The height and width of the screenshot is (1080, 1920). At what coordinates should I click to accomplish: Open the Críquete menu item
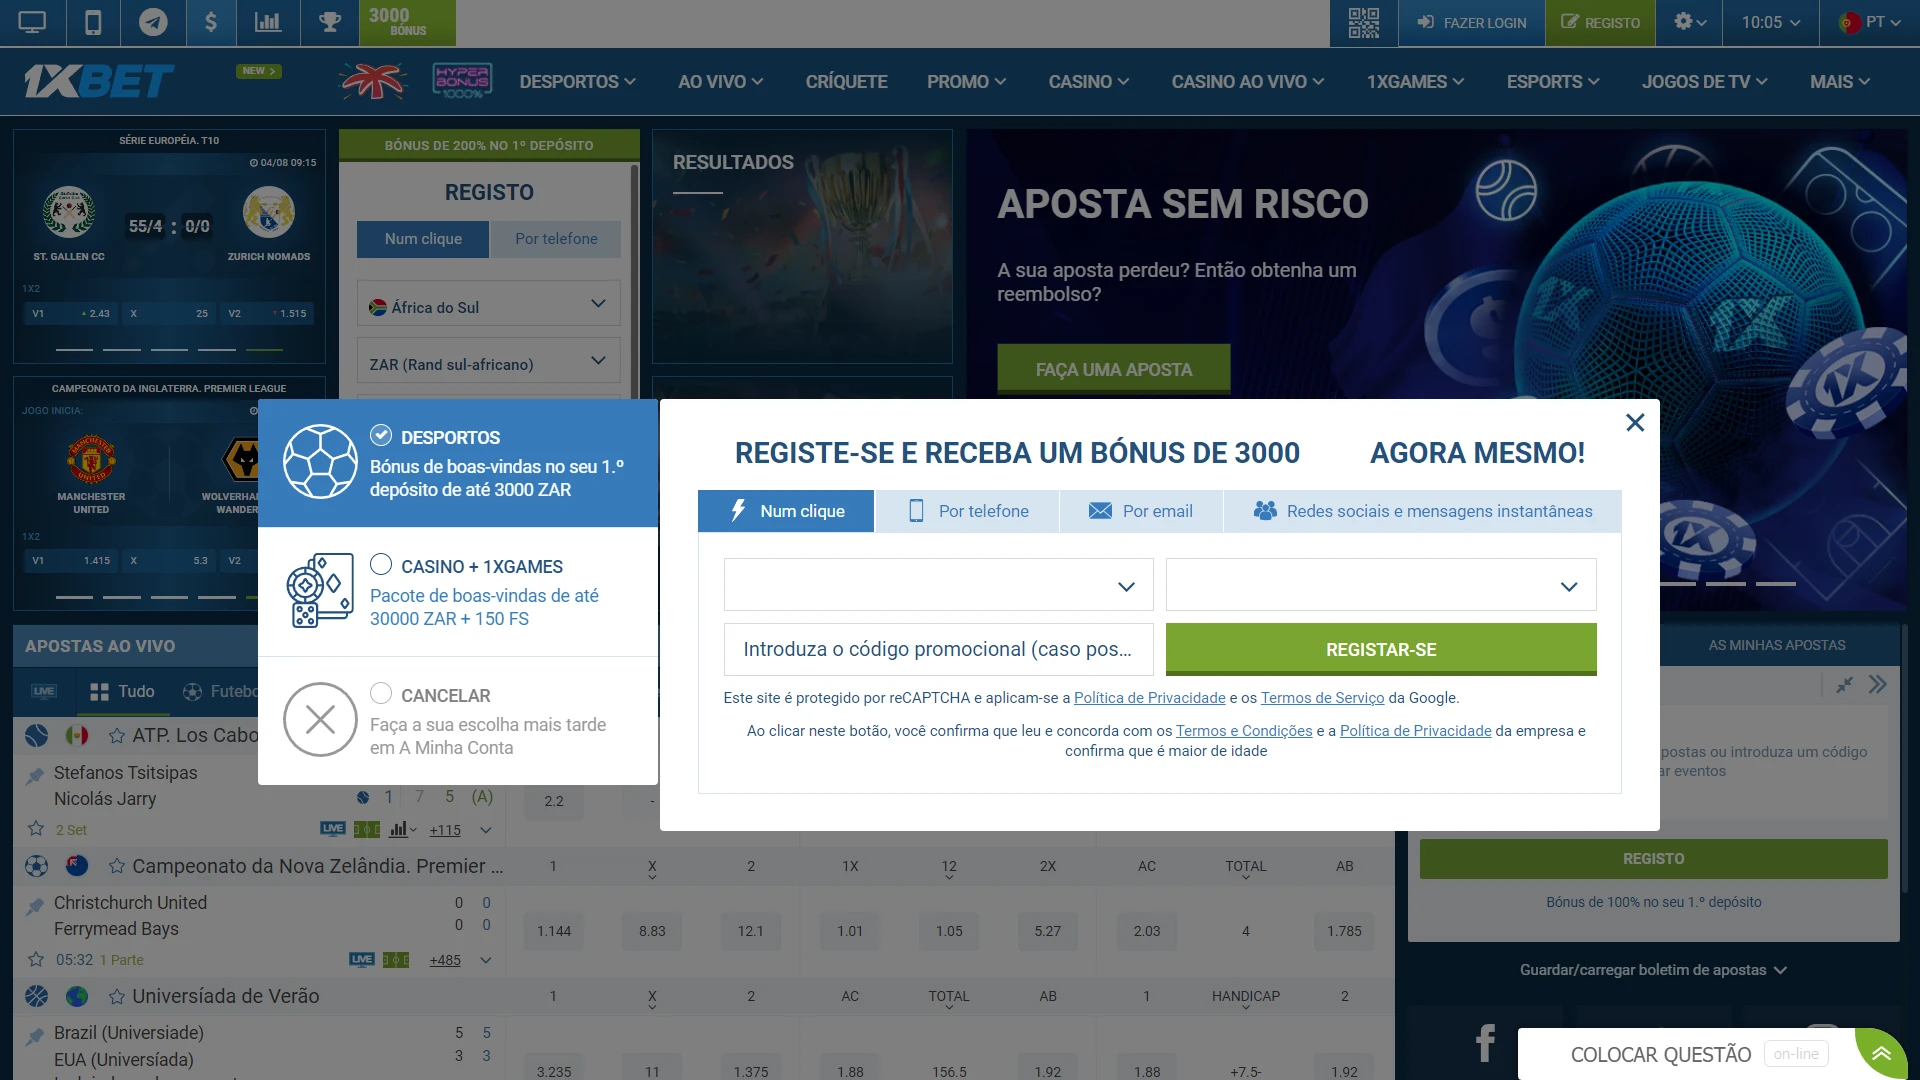[x=846, y=82]
